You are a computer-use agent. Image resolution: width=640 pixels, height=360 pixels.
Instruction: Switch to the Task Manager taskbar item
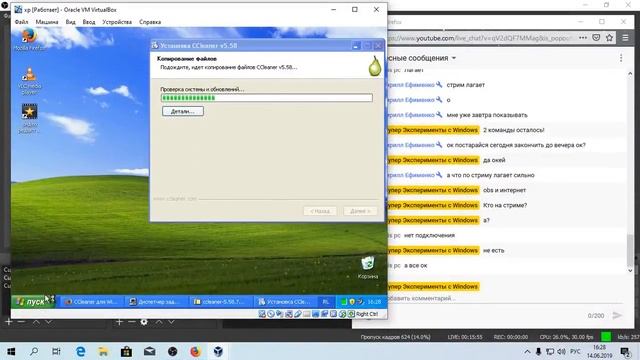click(157, 302)
